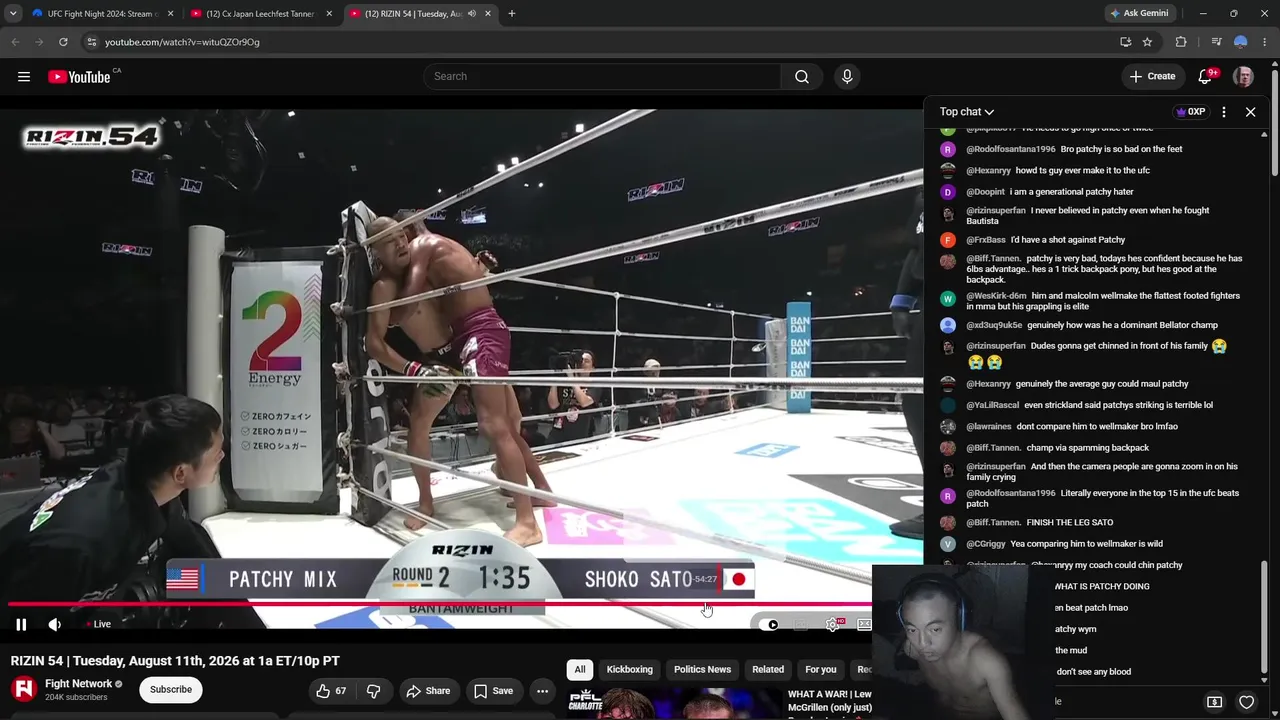Screen dimensions: 1280x720
Task: Open live chat more options menu
Action: 1224,112
